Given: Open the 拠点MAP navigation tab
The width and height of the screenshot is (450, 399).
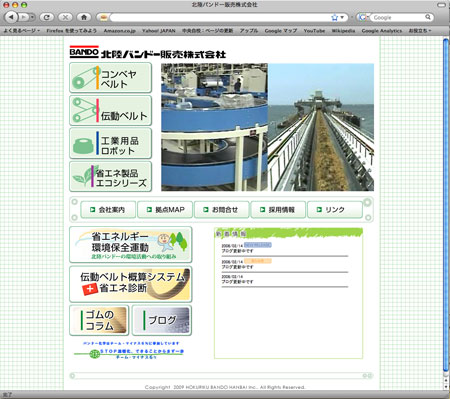Looking at the screenshot, I should click(x=165, y=210).
